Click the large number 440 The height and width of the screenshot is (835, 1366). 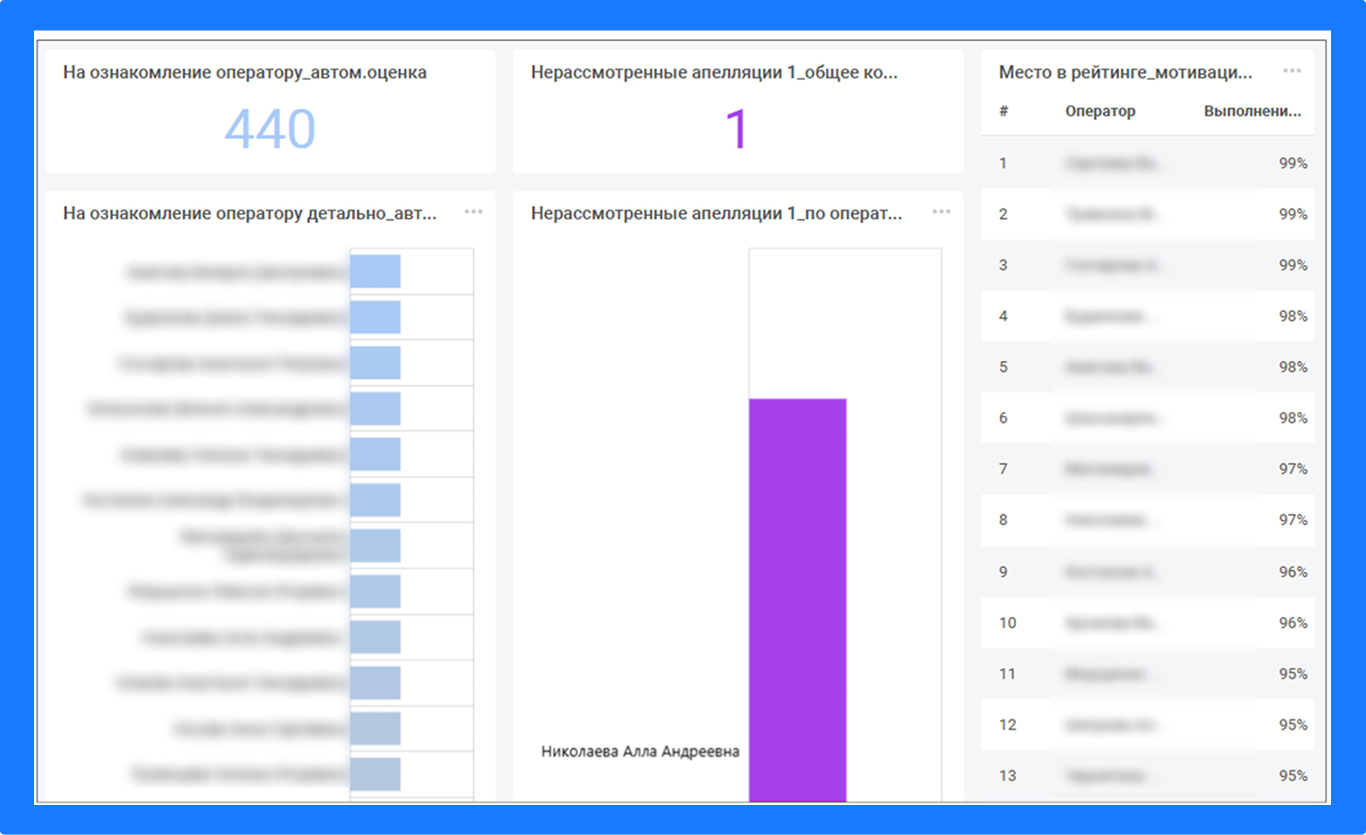[270, 128]
